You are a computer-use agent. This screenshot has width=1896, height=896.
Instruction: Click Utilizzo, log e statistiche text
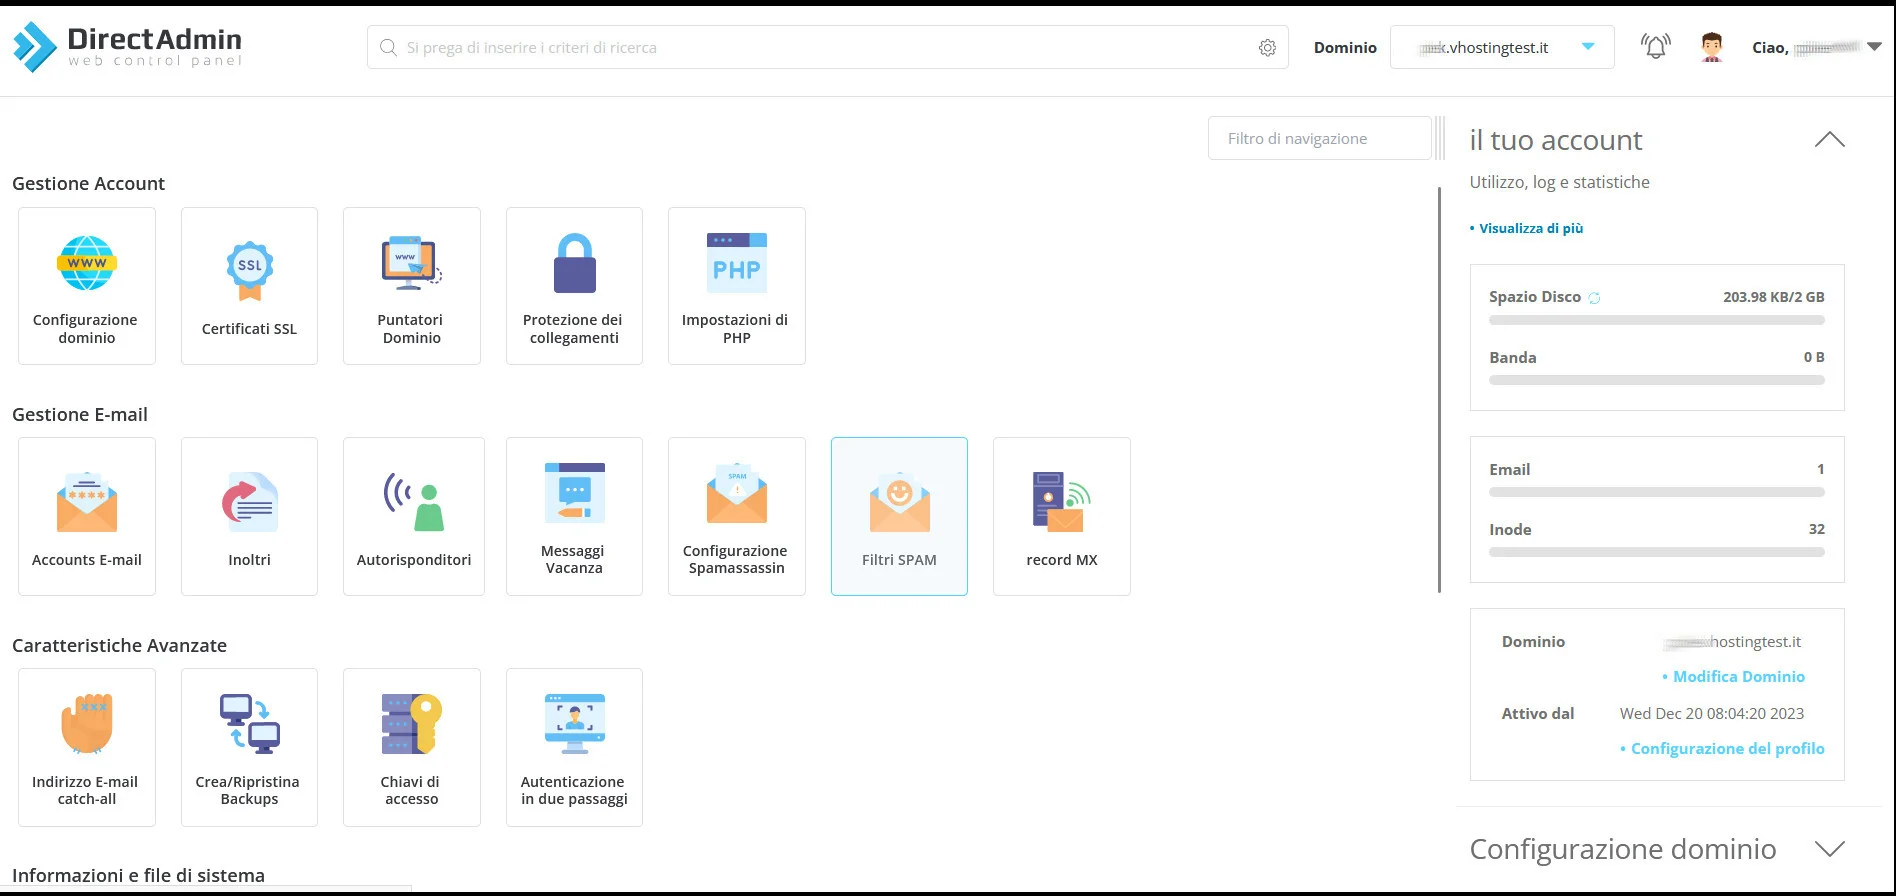1559,182
